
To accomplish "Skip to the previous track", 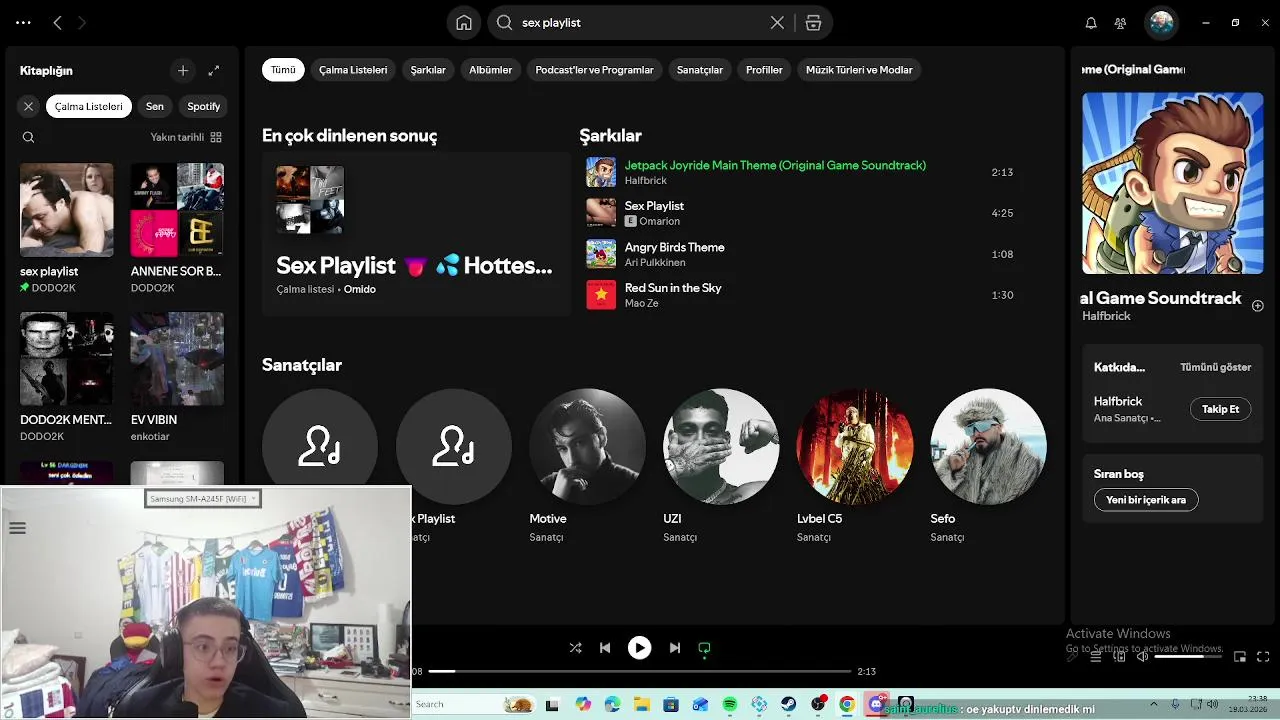I will pyautogui.click(x=605, y=648).
